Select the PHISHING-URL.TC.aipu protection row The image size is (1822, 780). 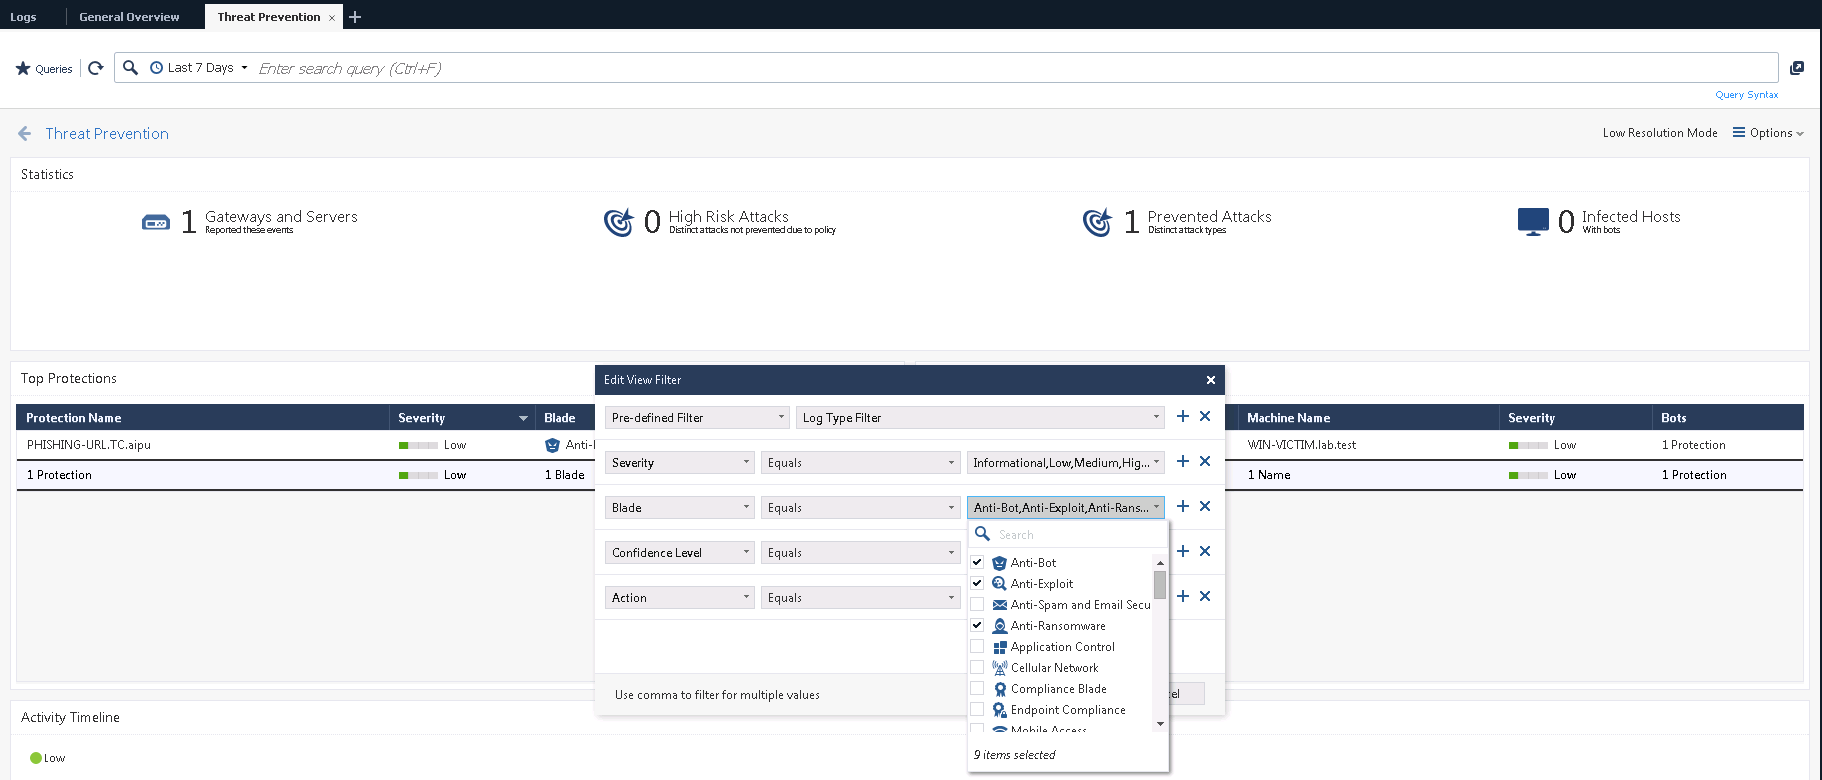305,445
